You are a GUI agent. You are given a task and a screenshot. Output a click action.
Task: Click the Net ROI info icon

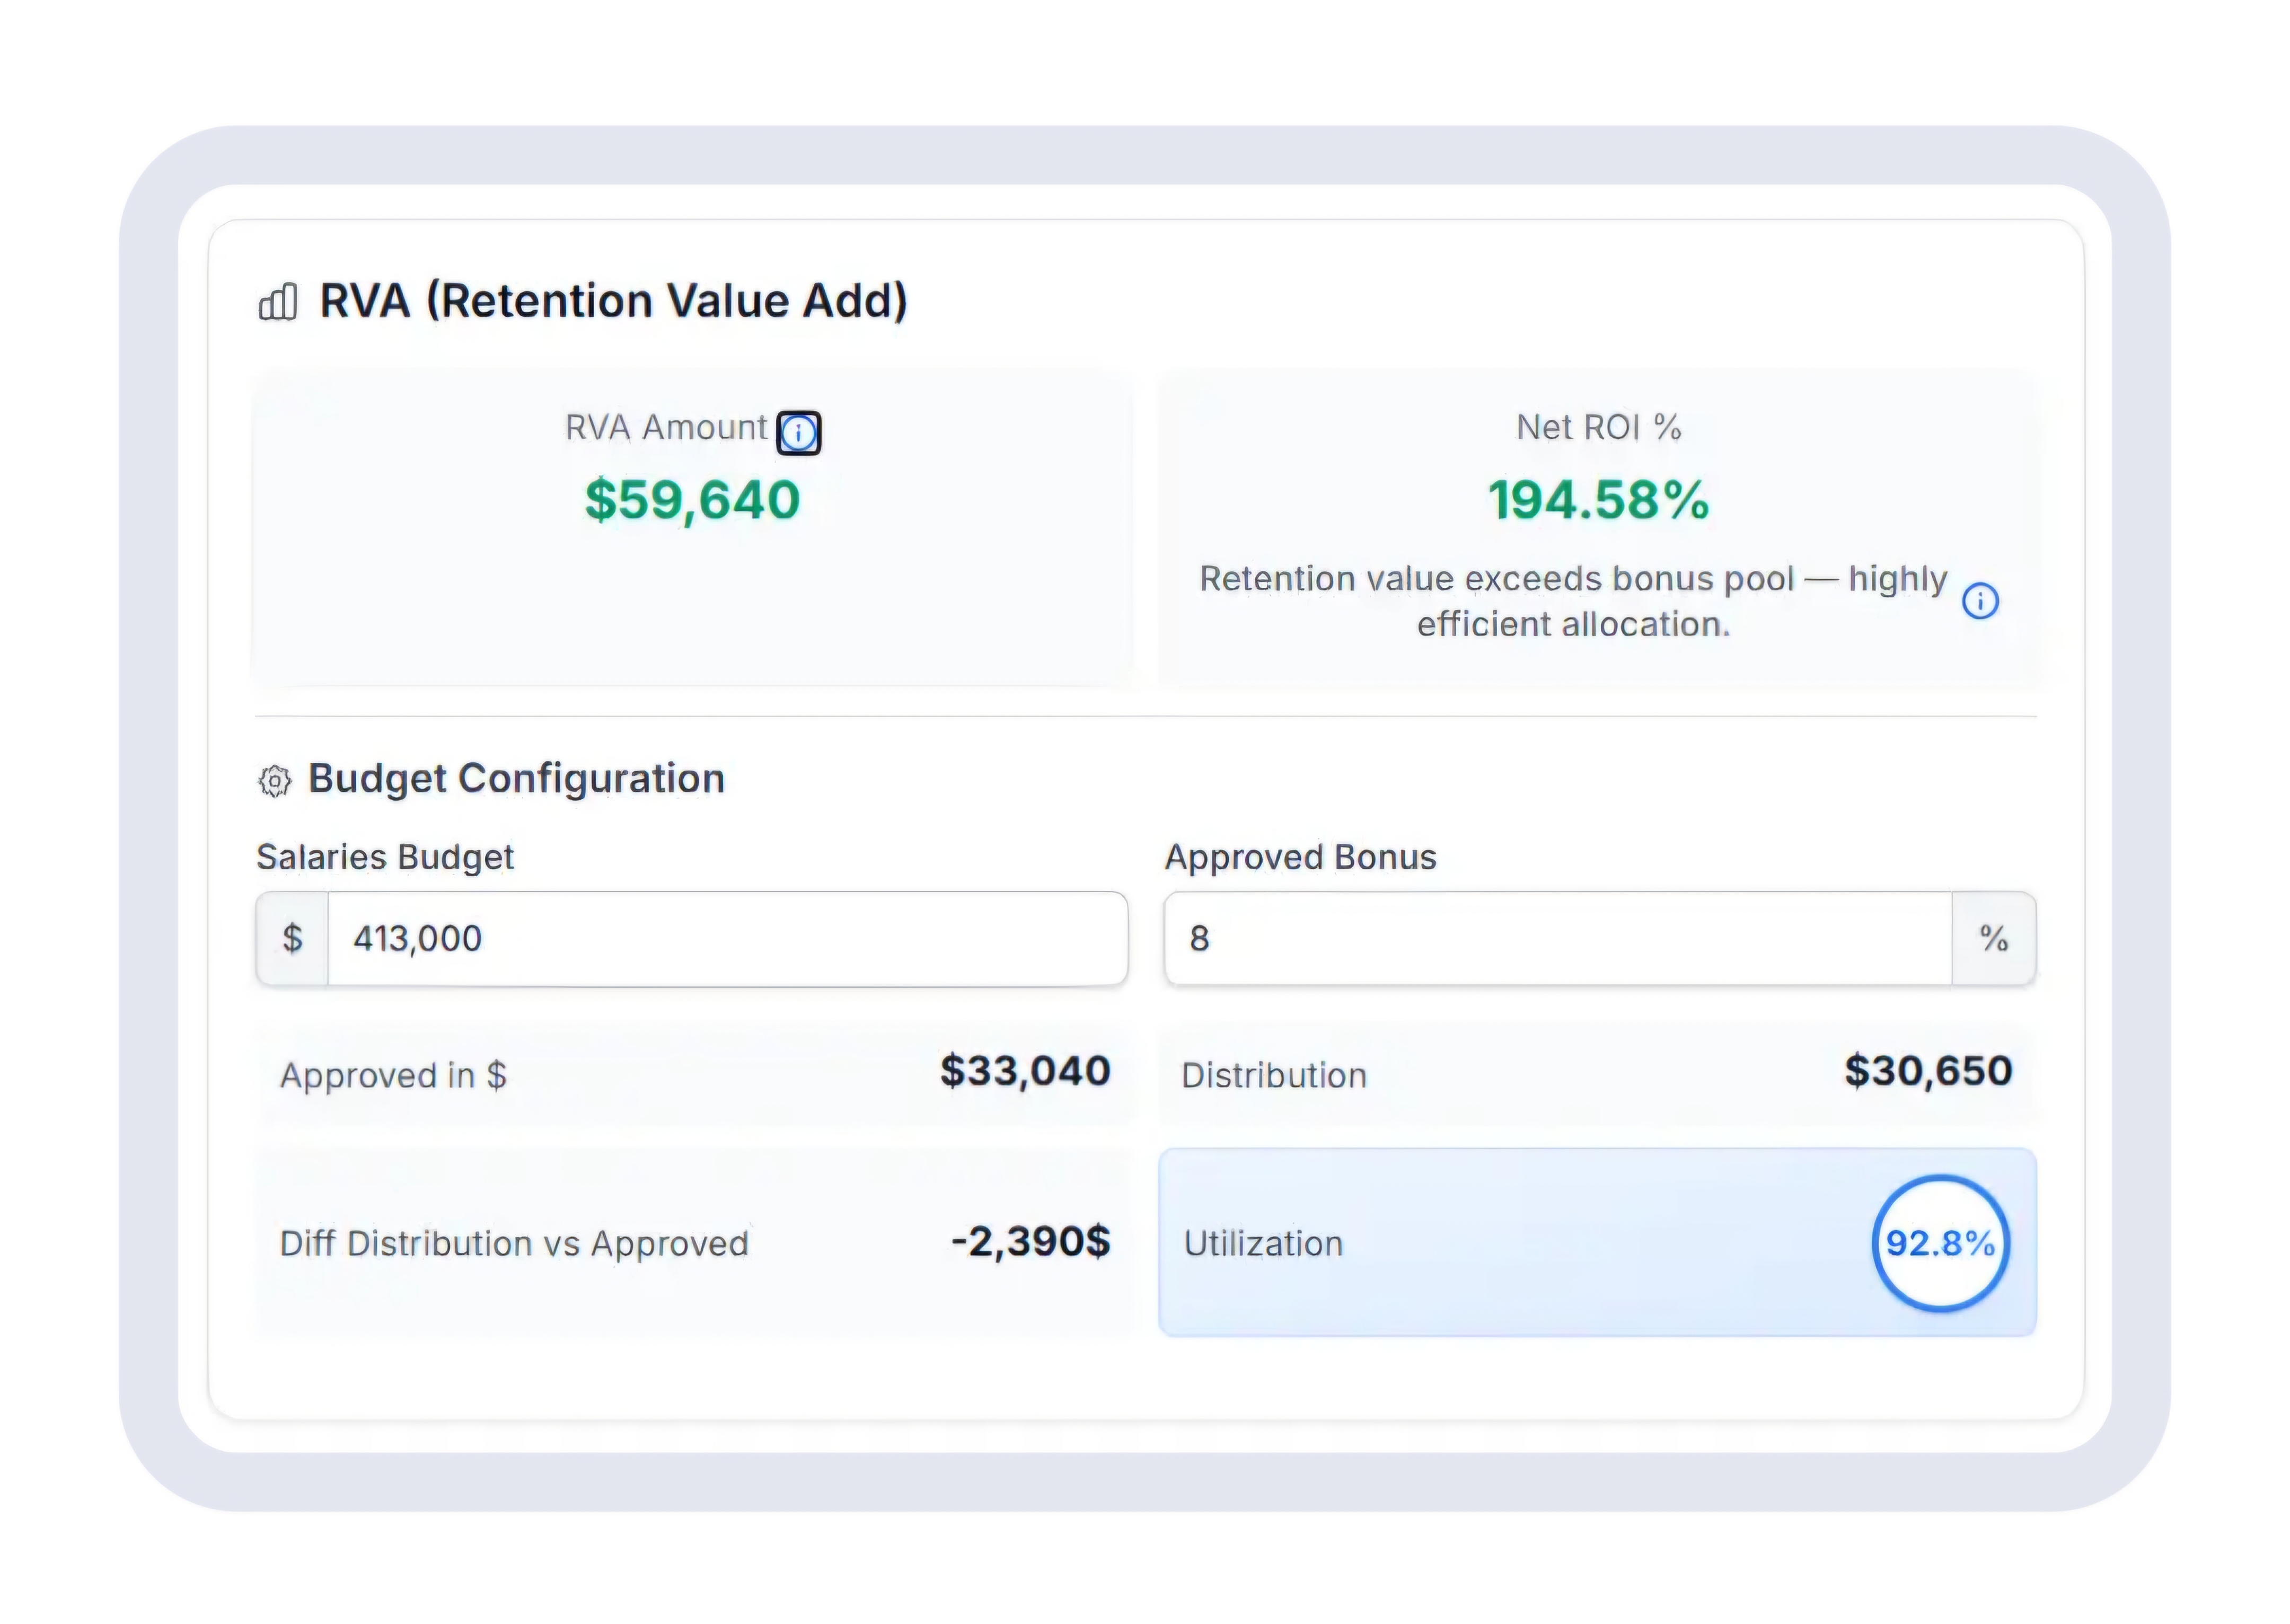coord(1979,601)
